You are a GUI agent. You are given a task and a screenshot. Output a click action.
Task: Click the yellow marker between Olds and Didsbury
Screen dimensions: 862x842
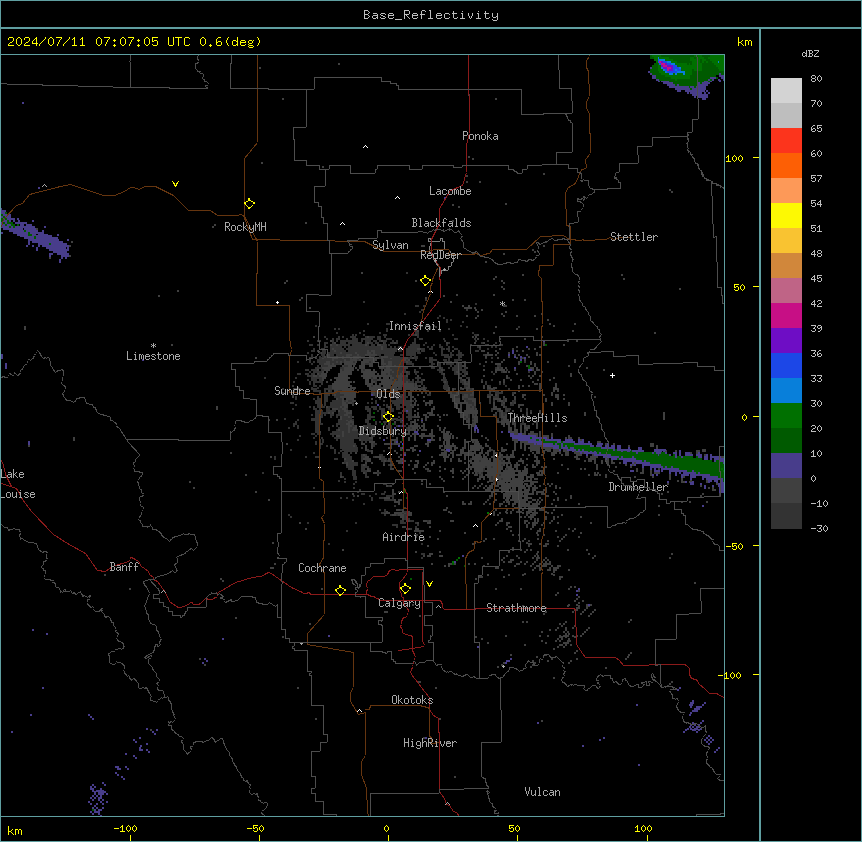pos(388,417)
